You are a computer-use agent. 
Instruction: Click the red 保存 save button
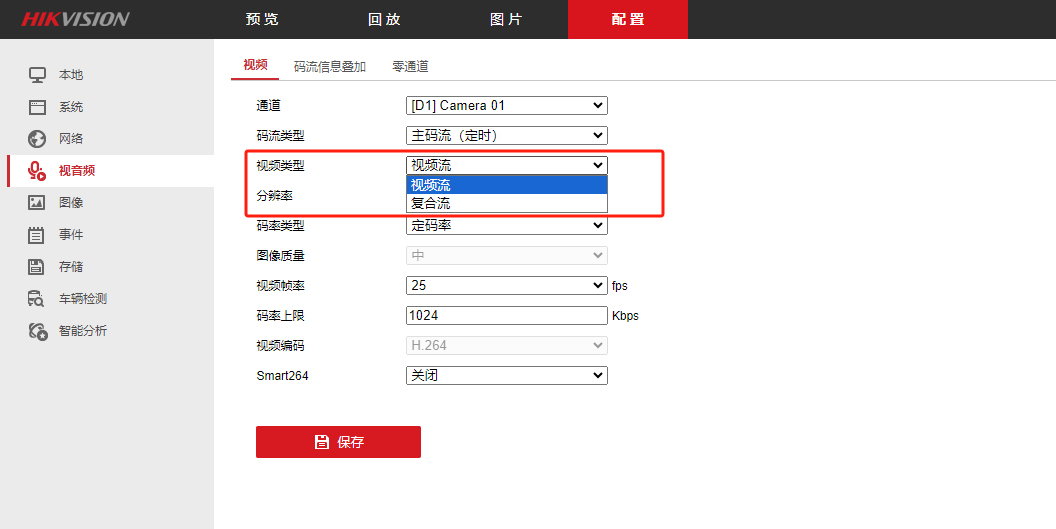point(338,442)
